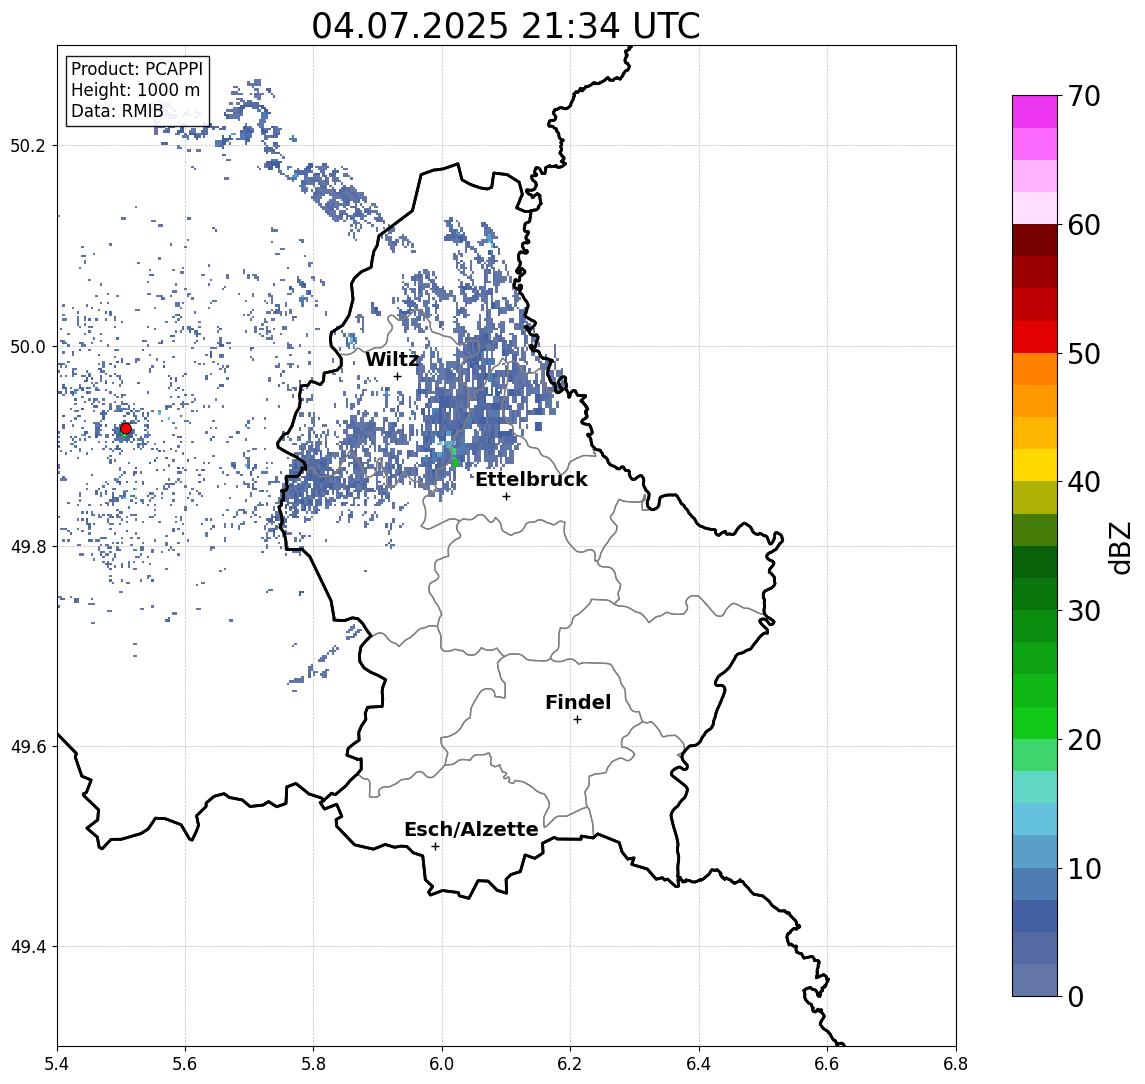Image resolution: width=1145 pixels, height=1084 pixels.
Task: Click the 'Data: RMIB' text
Action: 117,111
